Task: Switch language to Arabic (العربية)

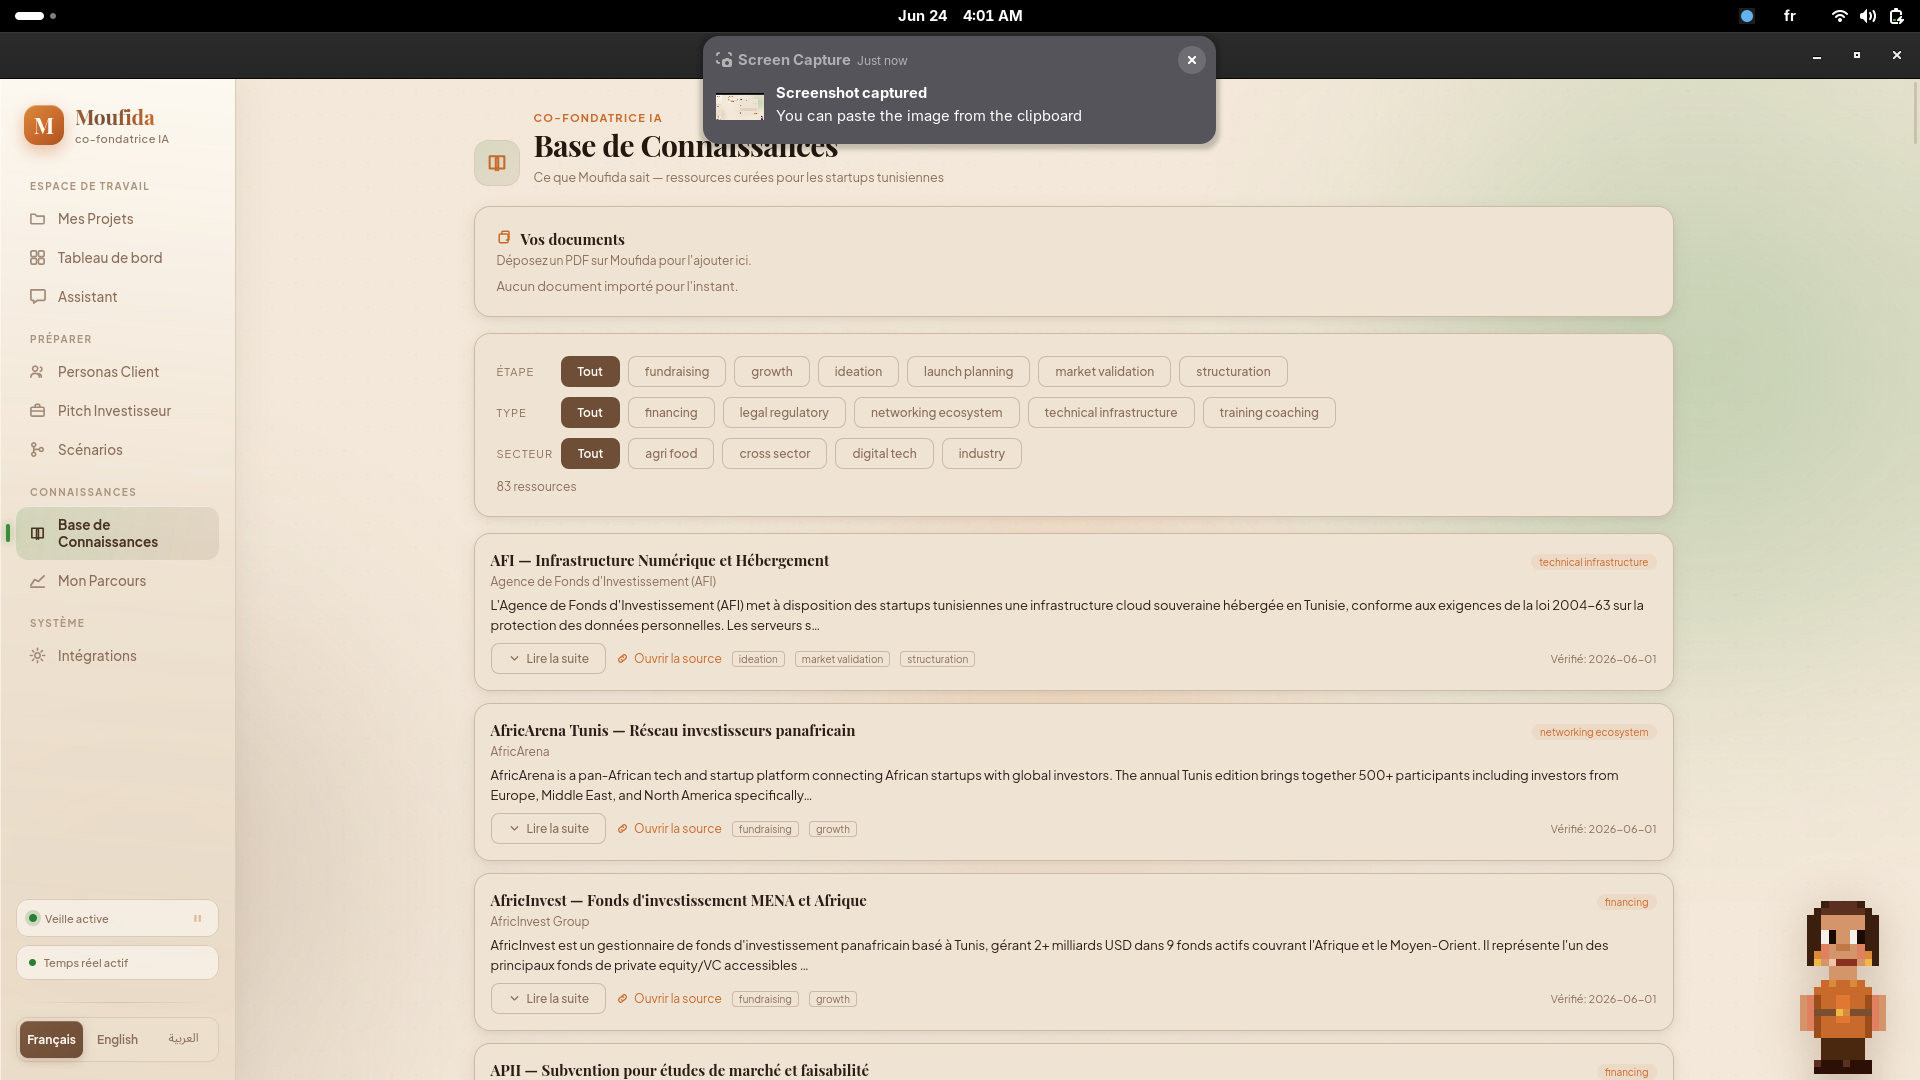Action: click(x=183, y=1039)
